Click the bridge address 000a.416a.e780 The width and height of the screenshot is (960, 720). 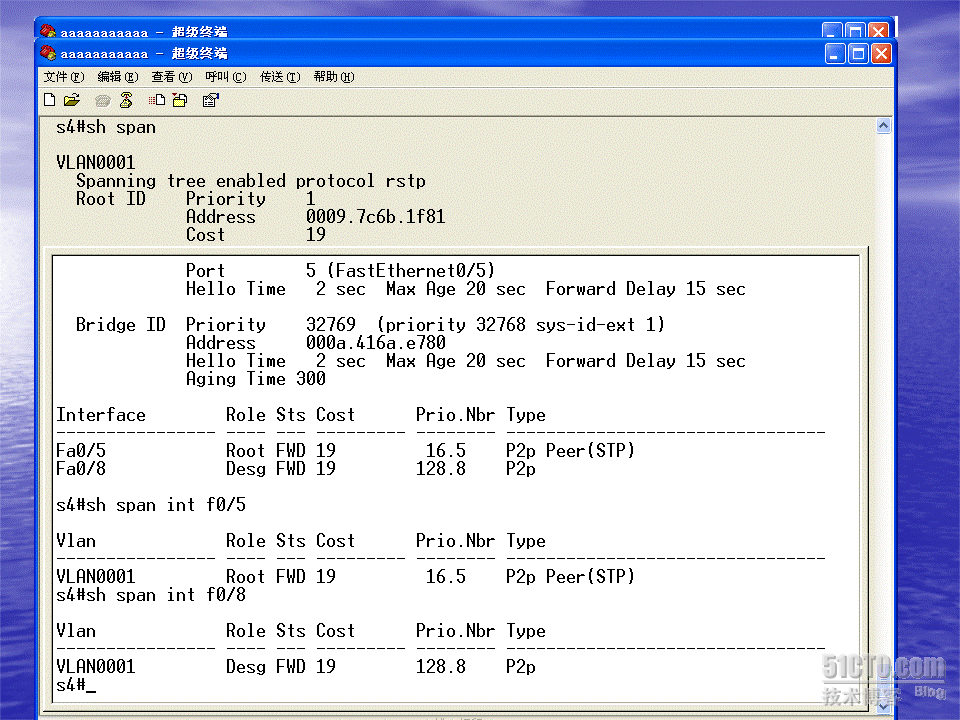click(x=375, y=343)
